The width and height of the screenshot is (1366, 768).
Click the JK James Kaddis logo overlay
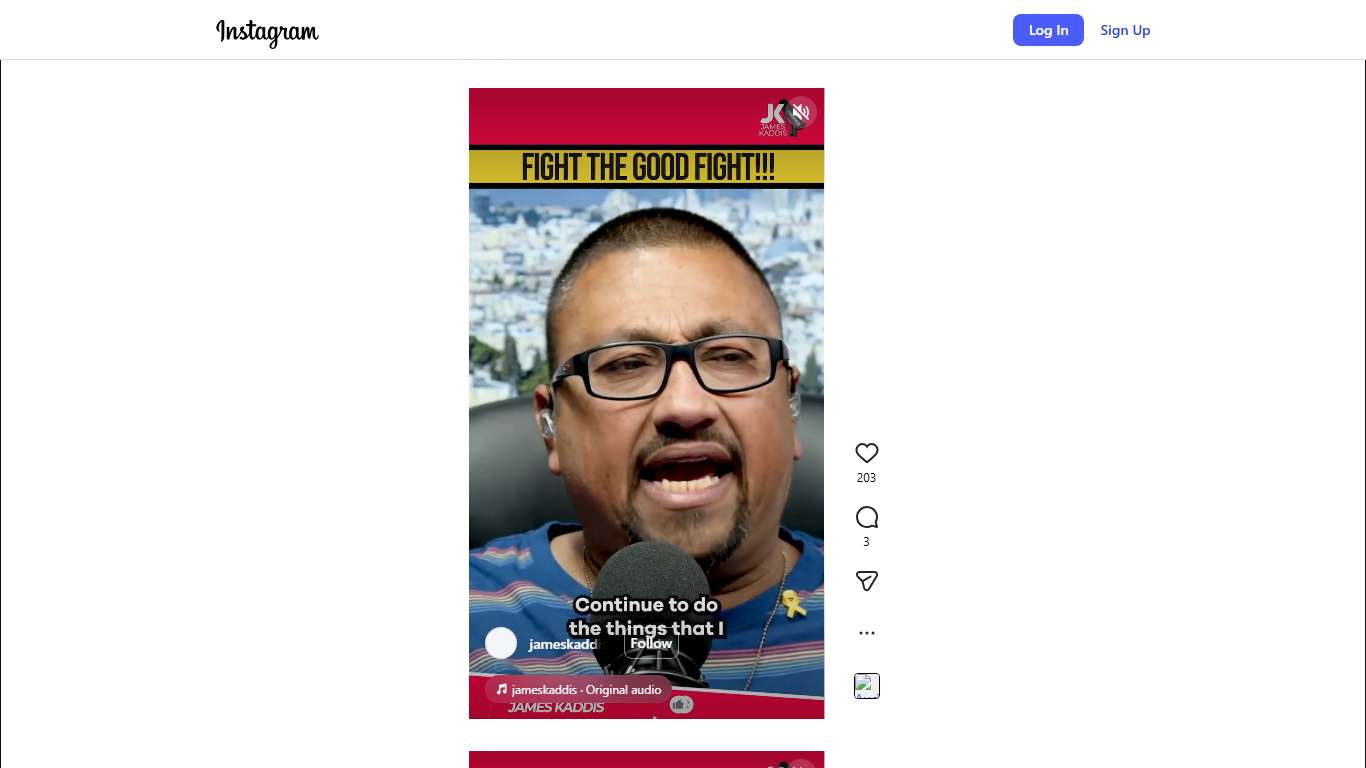(773, 118)
